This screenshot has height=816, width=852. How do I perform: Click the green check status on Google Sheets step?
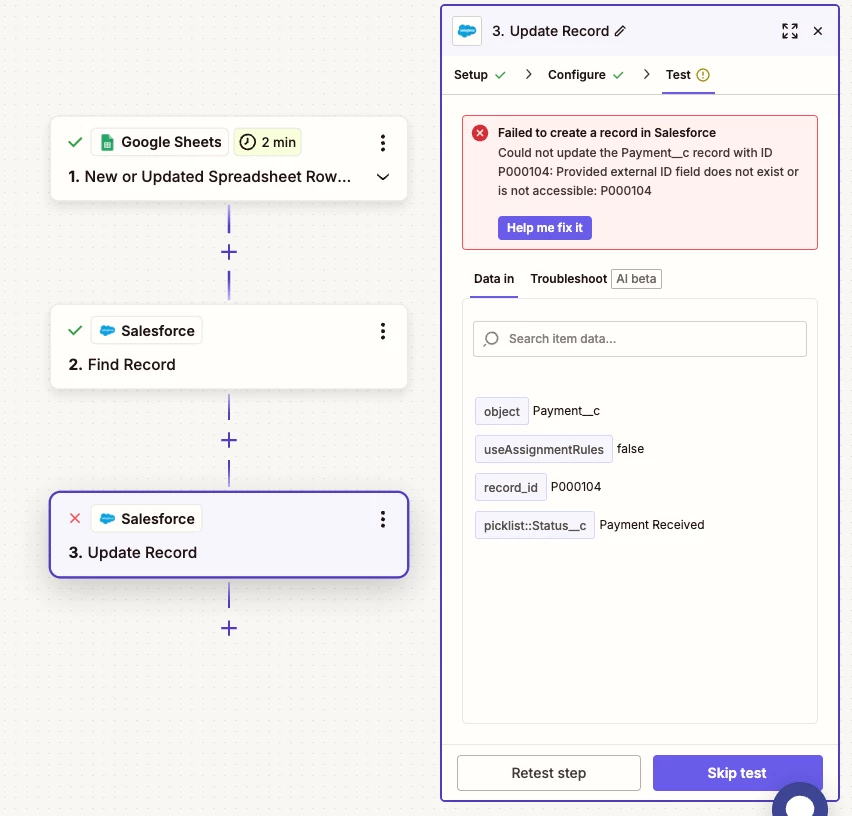click(x=75, y=142)
